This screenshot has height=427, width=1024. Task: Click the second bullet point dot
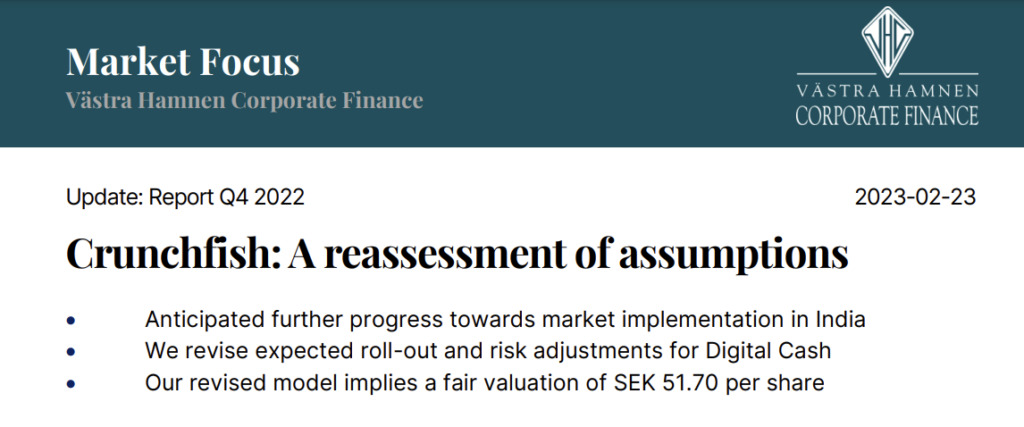point(71,352)
